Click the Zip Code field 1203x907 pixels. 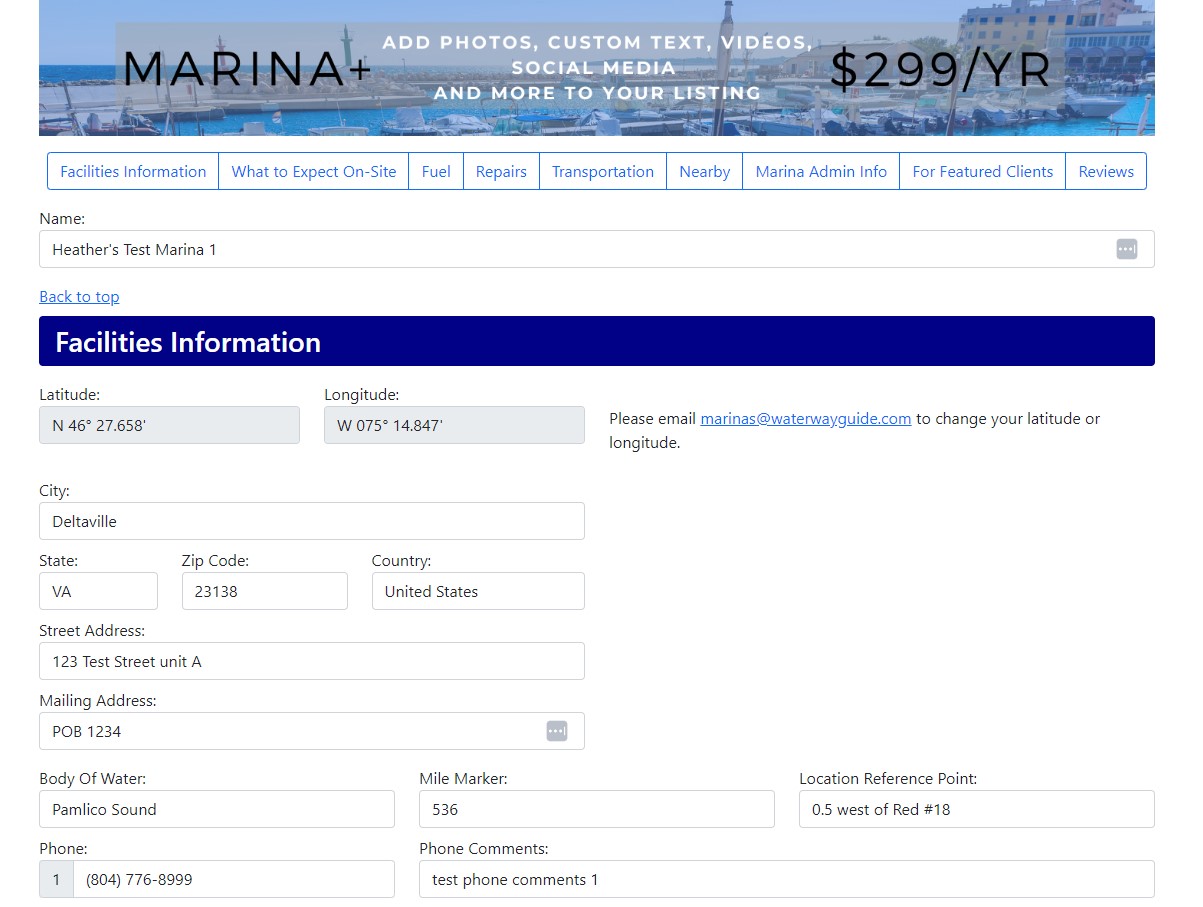[x=264, y=591]
